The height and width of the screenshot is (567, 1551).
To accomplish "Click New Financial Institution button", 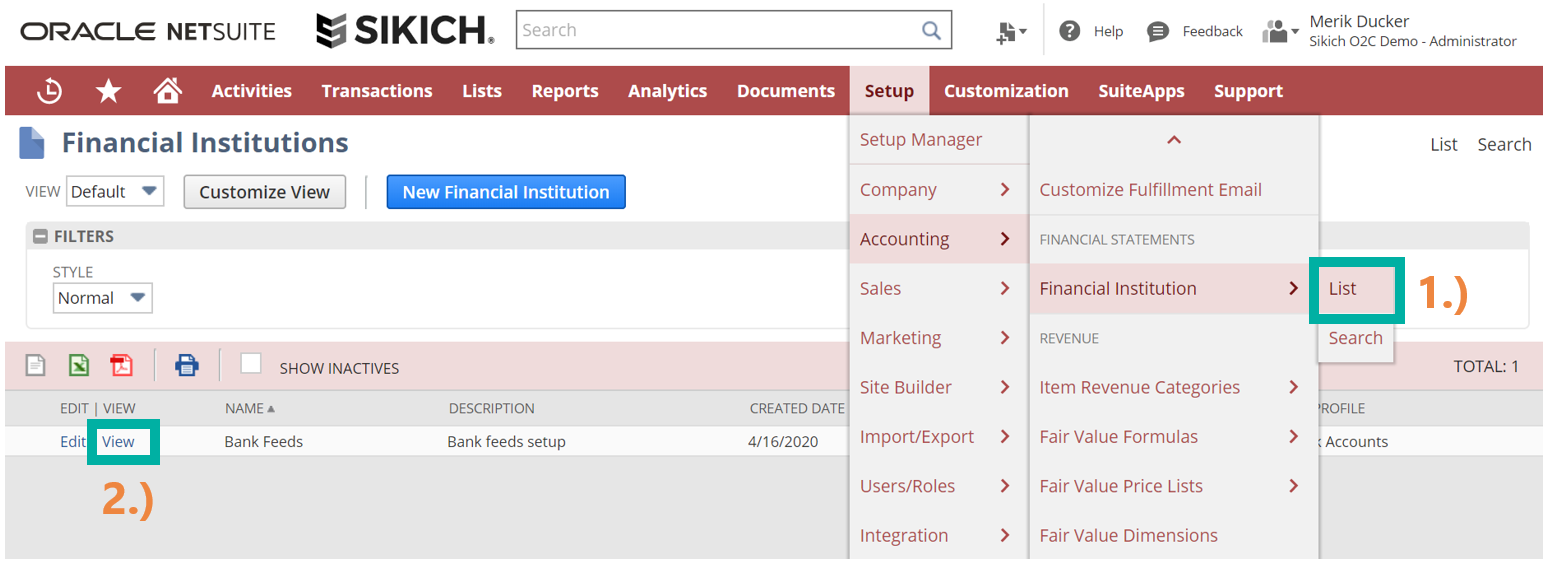I will pyautogui.click(x=505, y=192).
